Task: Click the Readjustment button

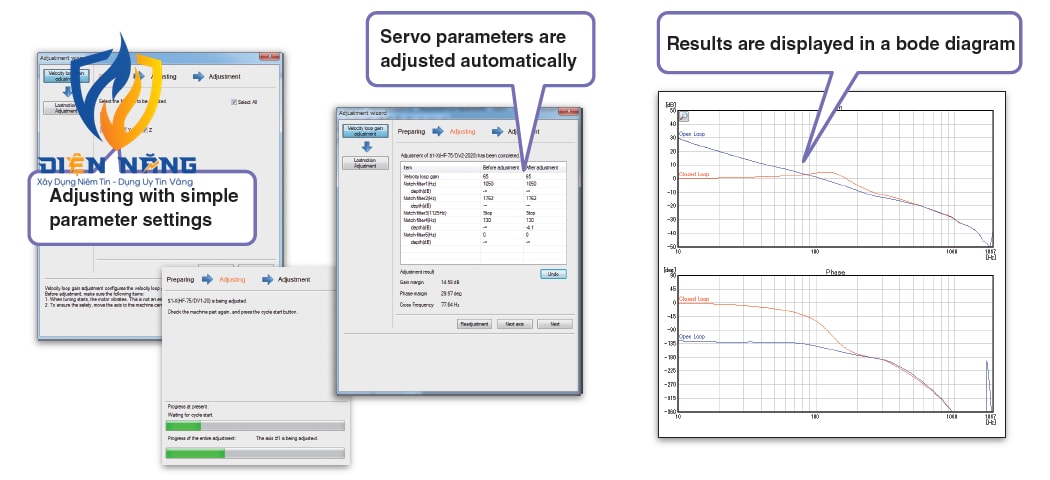Action: click(x=475, y=324)
